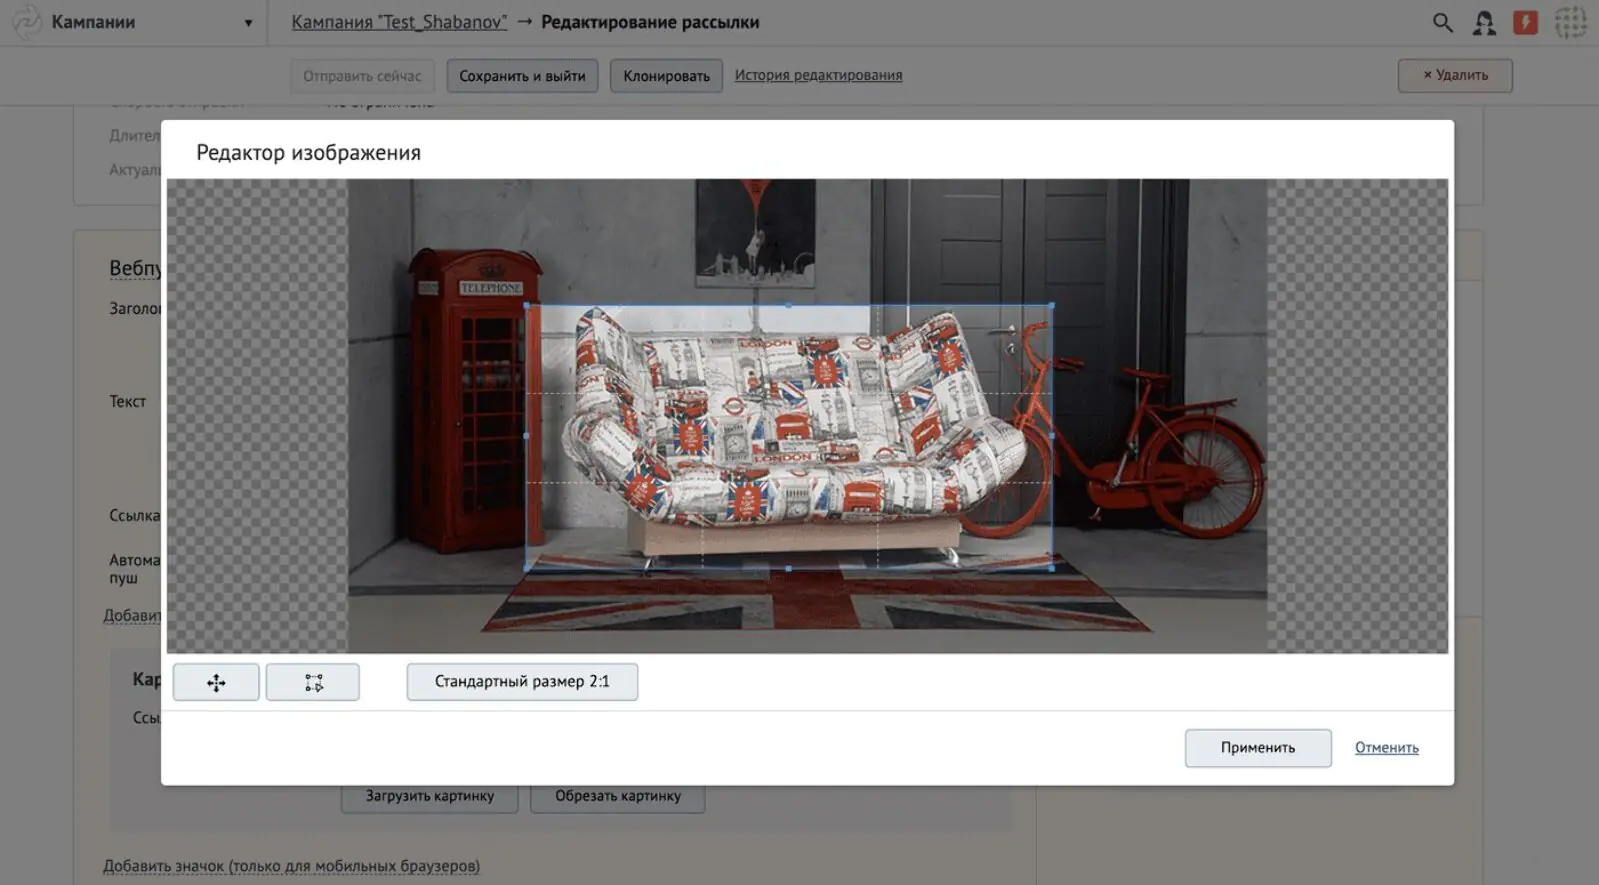Screen dimensions: 1599x885
Task: Cancel editing via Отменить link
Action: 1386,748
